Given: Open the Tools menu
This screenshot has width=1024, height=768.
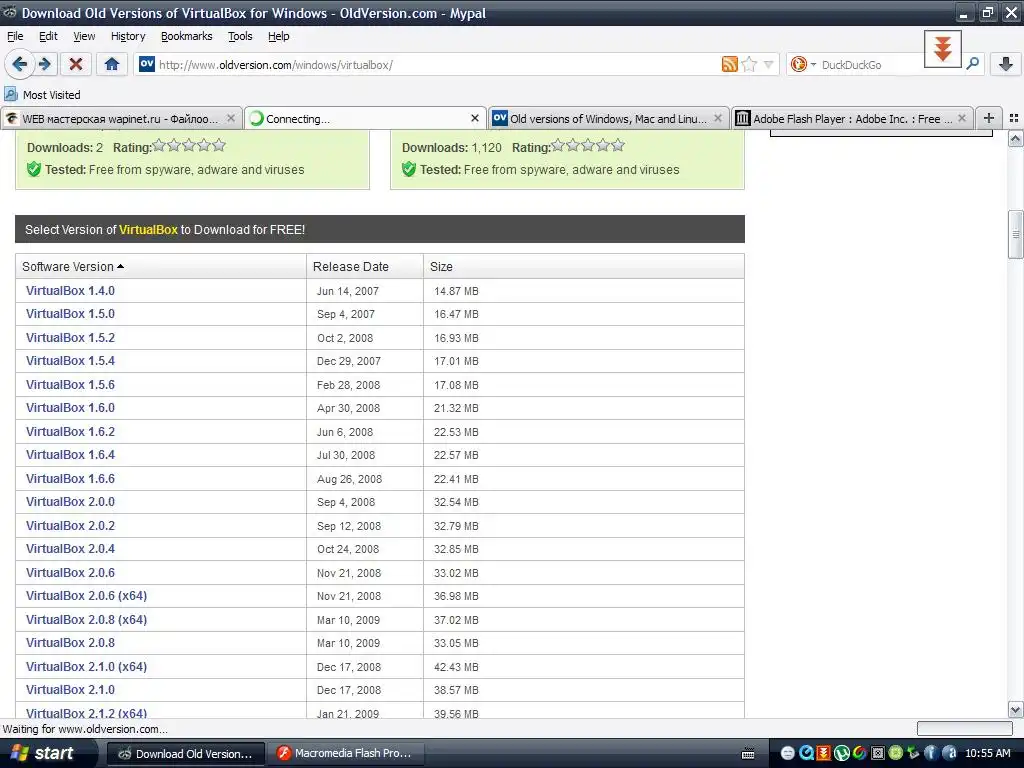Looking at the screenshot, I should tap(240, 36).
